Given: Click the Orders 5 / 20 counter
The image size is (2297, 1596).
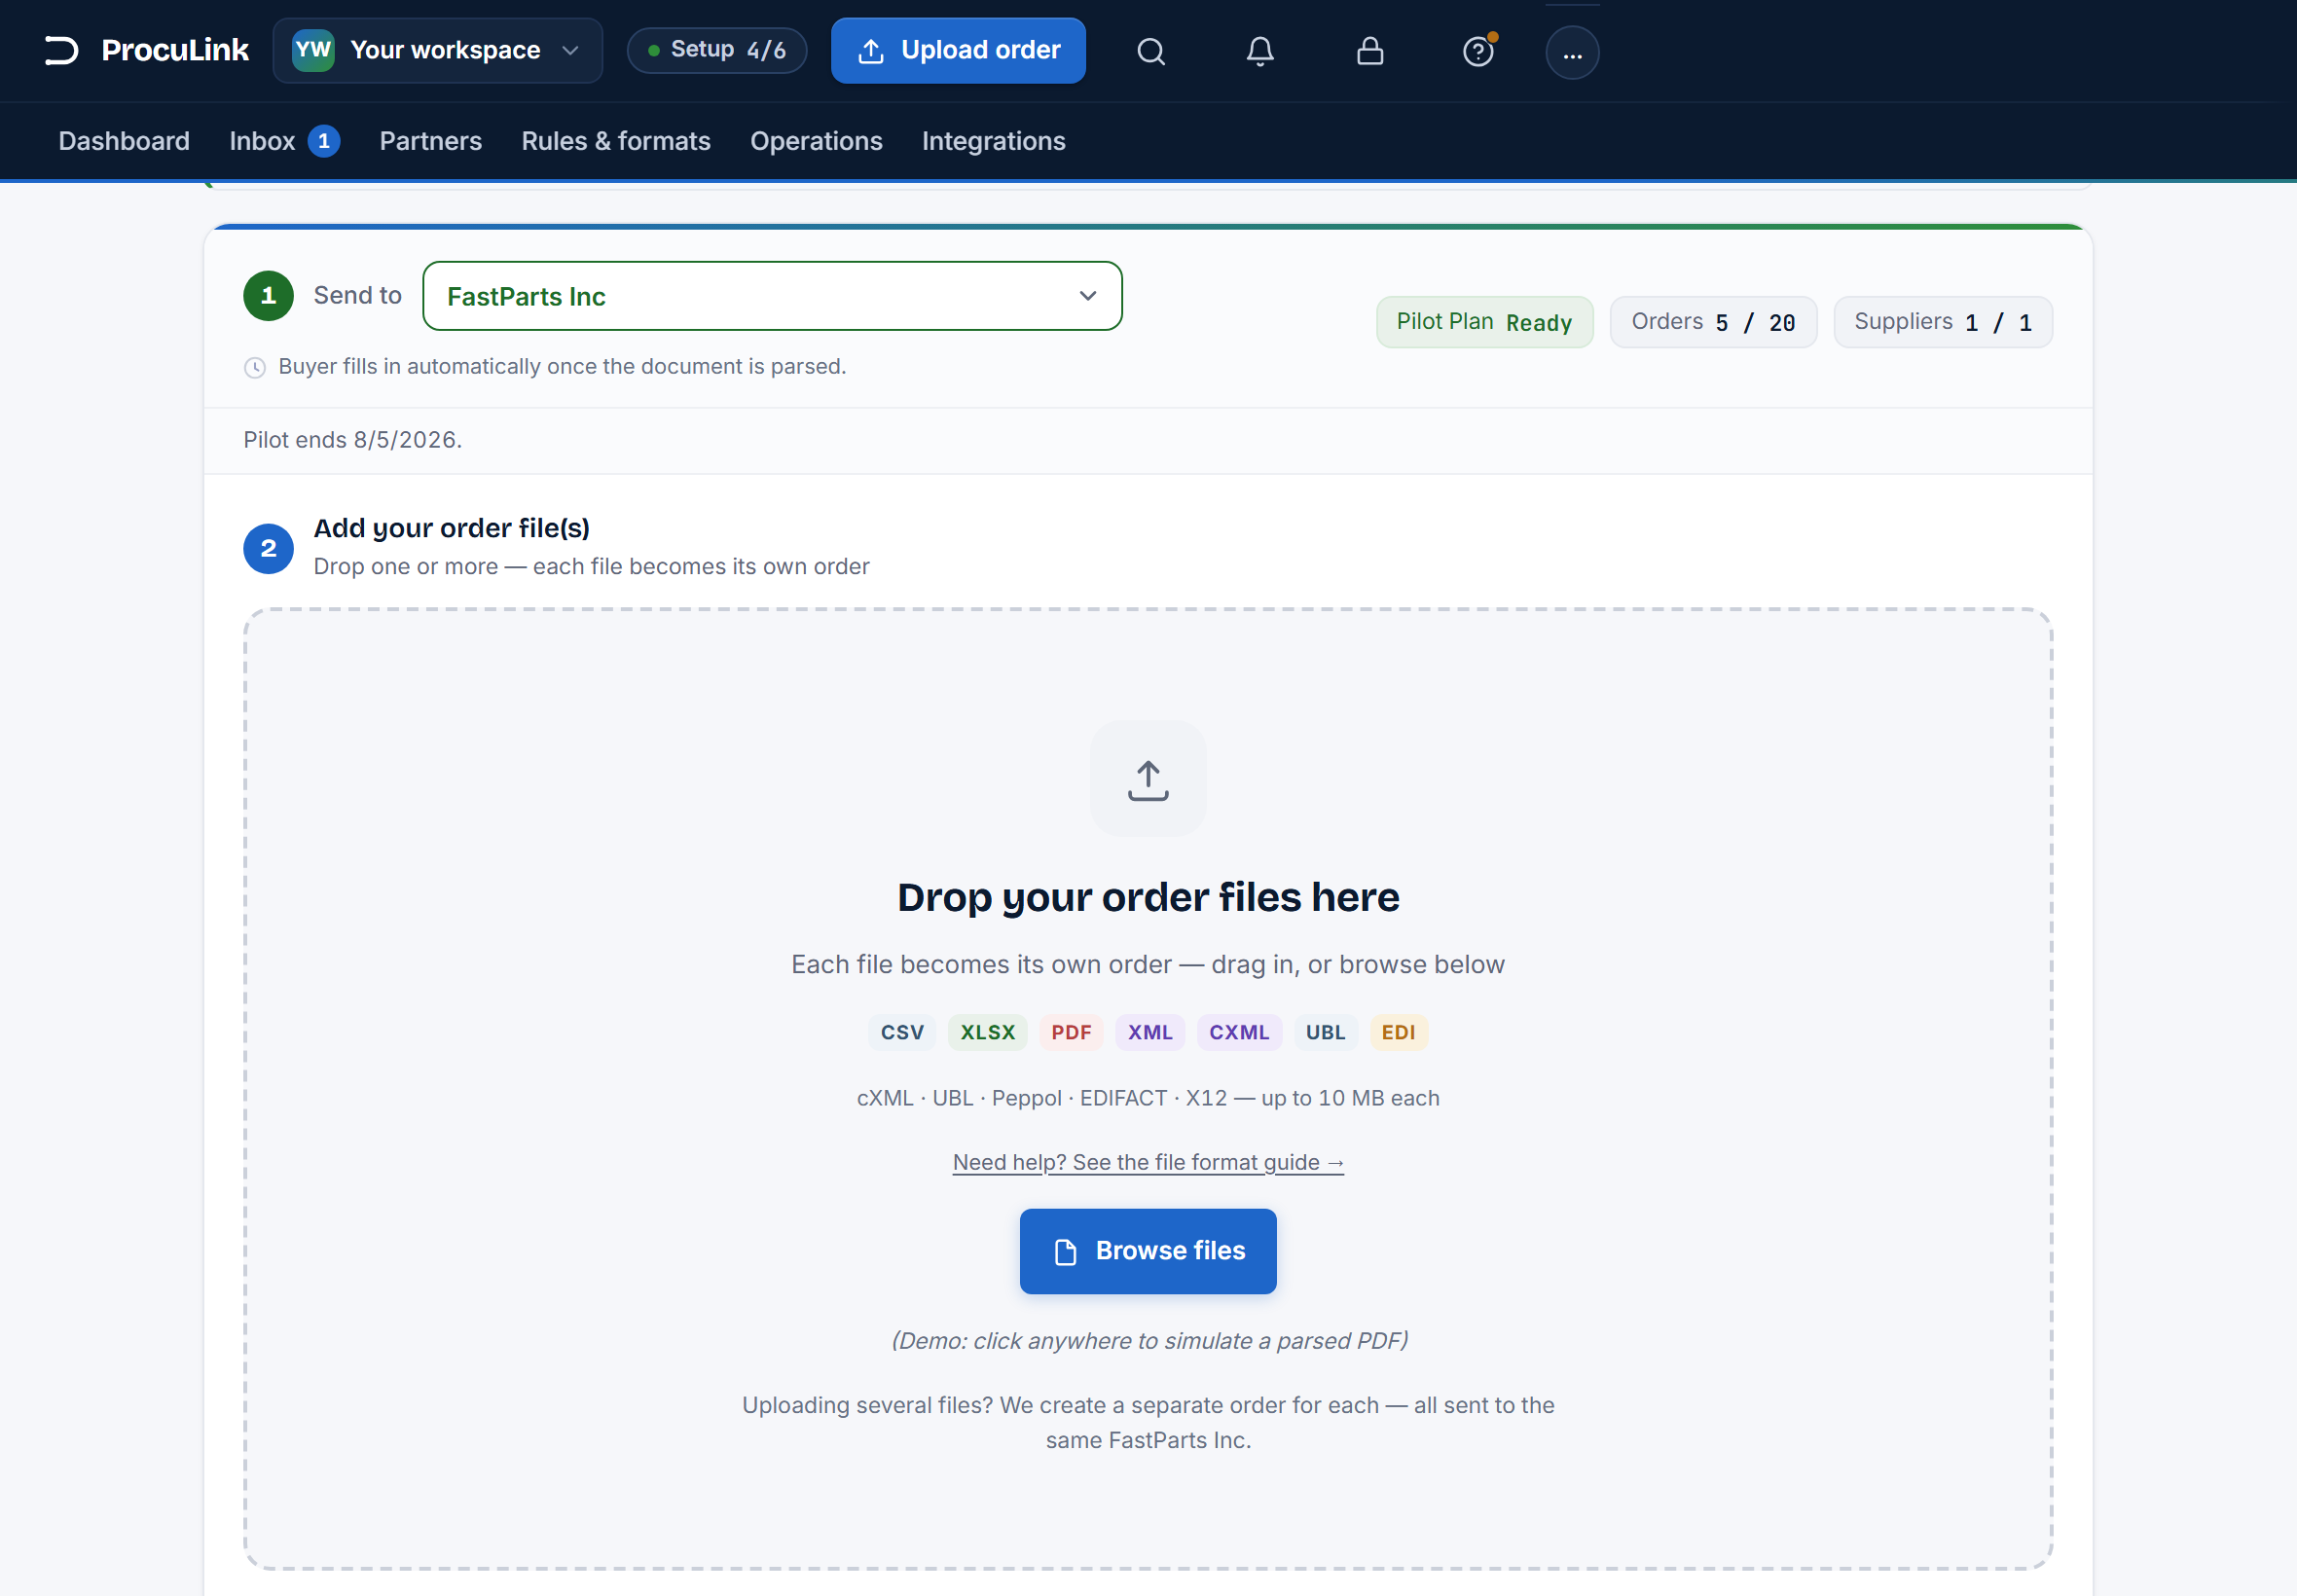Looking at the screenshot, I should (1714, 322).
